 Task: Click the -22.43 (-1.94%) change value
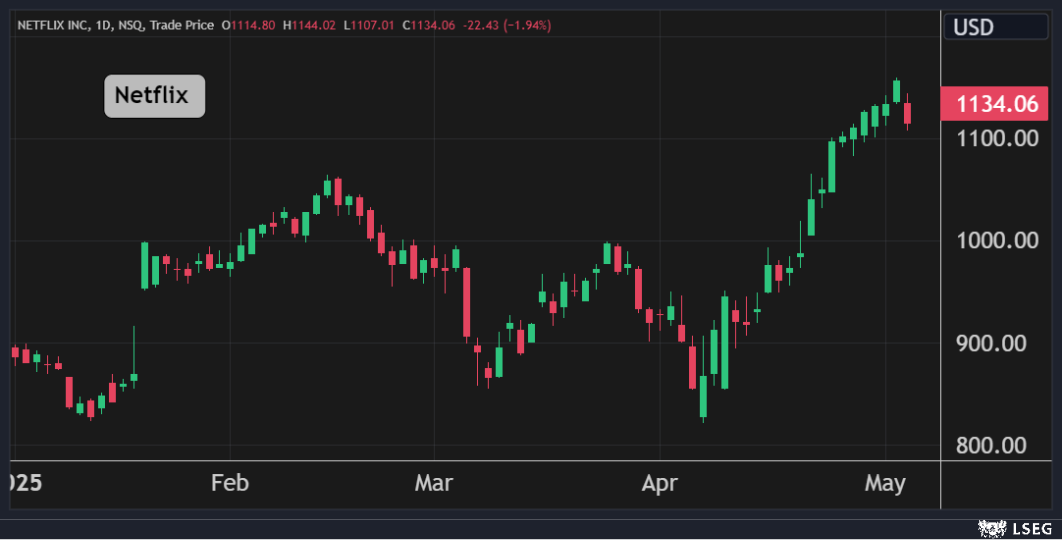pyautogui.click(x=507, y=25)
